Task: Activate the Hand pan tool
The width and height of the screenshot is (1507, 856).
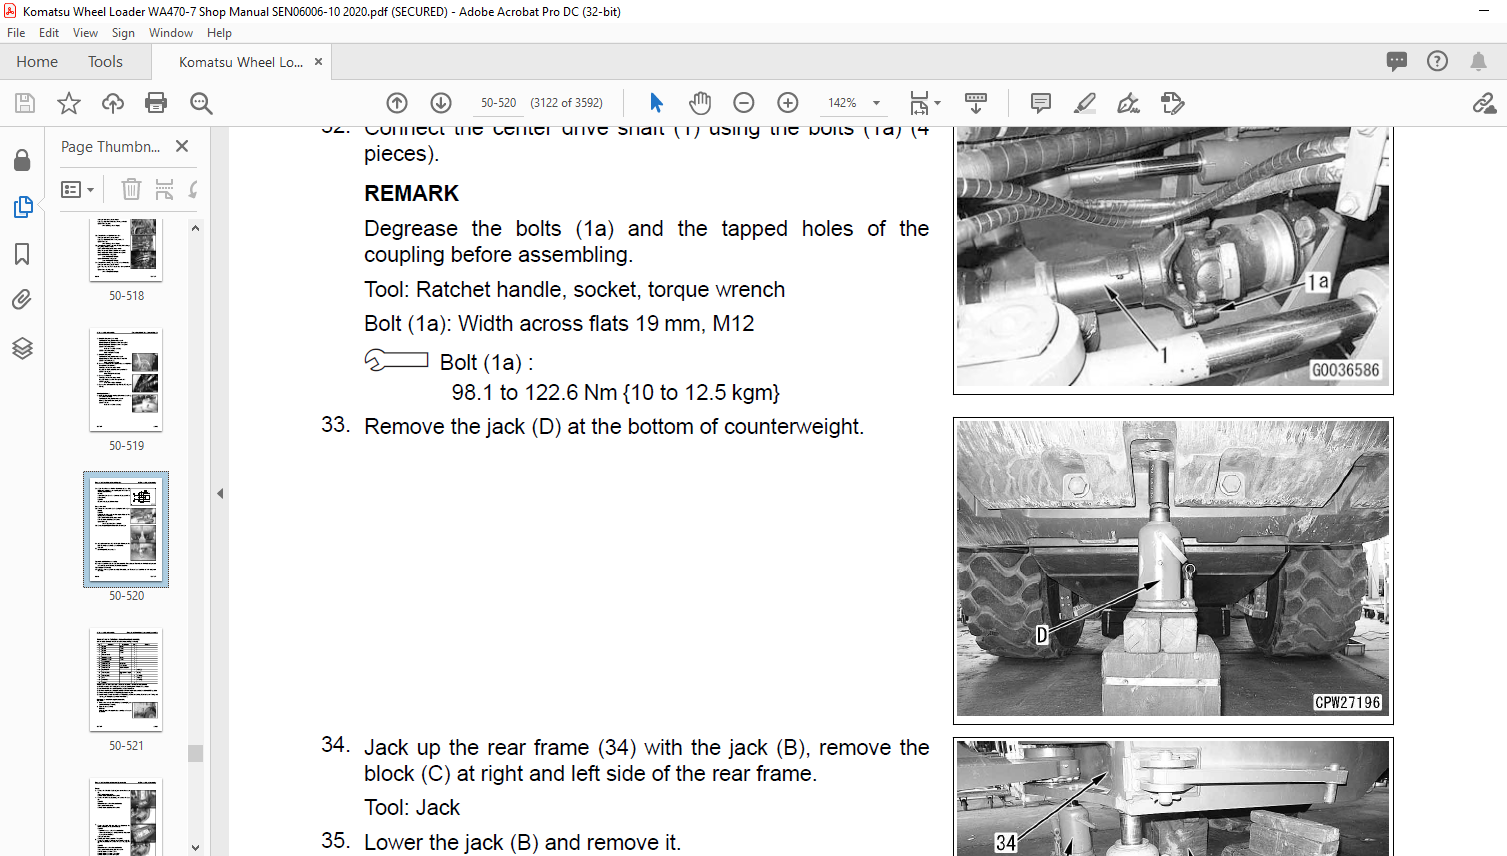Action: tap(700, 103)
